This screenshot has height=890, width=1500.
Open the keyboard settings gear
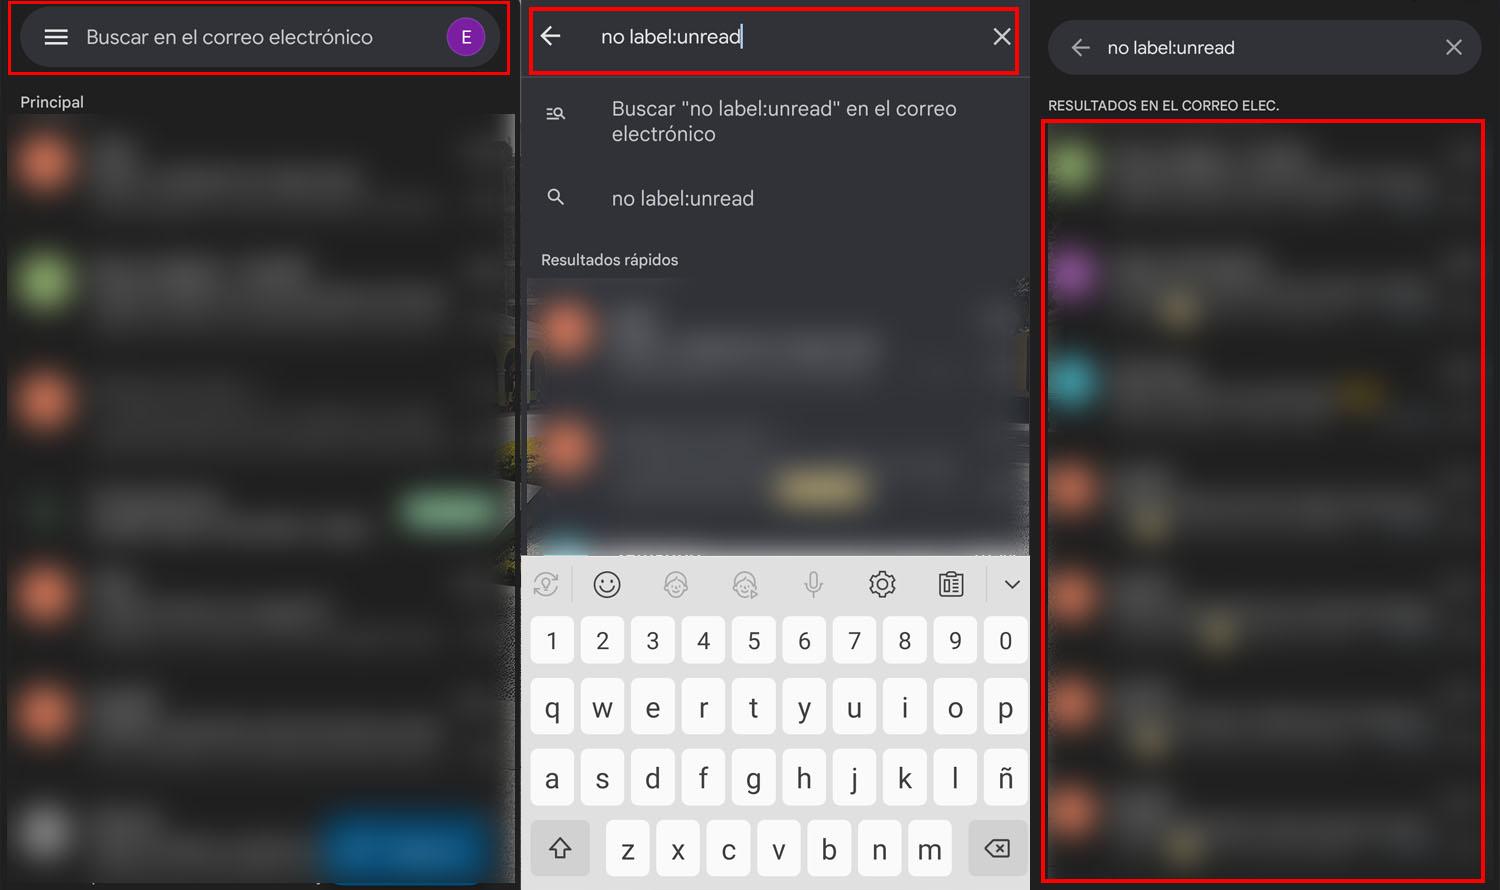tap(882, 584)
